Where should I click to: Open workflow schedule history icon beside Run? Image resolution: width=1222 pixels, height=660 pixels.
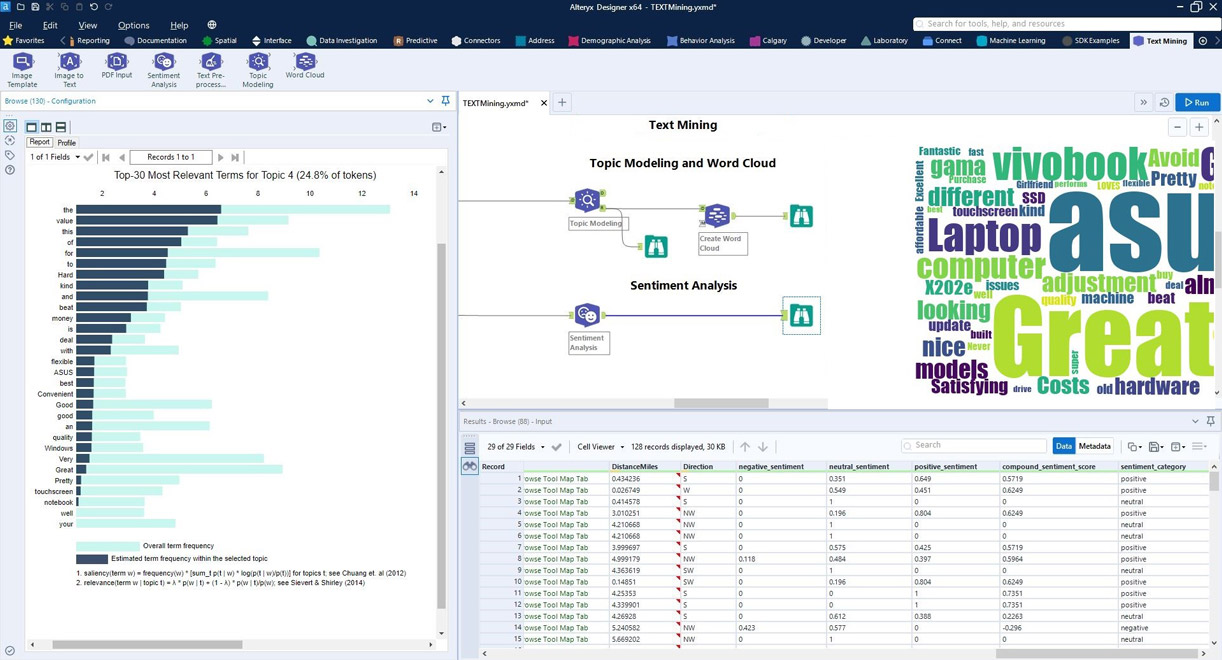tap(1164, 103)
